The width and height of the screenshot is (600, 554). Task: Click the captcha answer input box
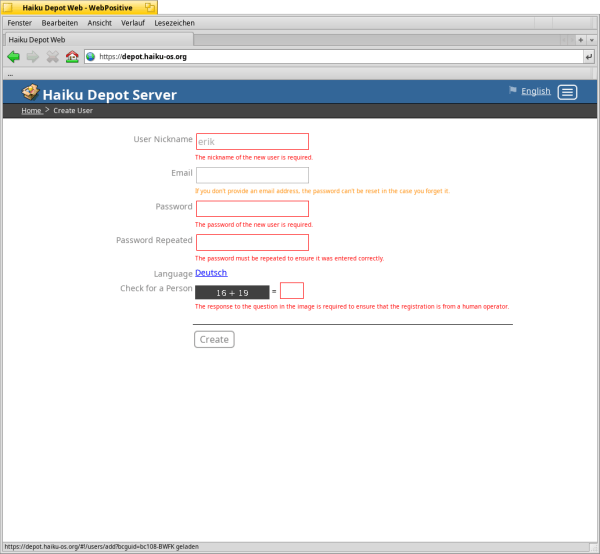click(292, 291)
